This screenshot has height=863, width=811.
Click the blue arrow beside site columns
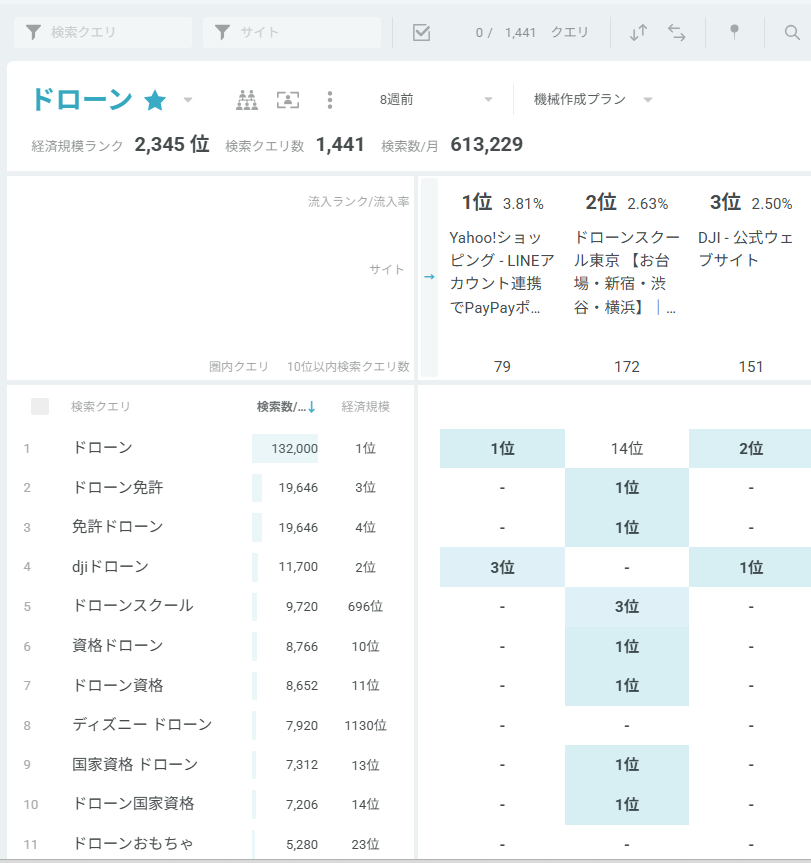pyautogui.click(x=429, y=277)
